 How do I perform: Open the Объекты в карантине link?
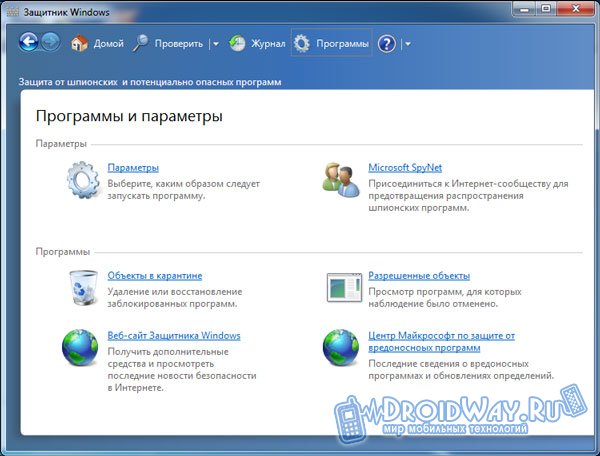[155, 275]
